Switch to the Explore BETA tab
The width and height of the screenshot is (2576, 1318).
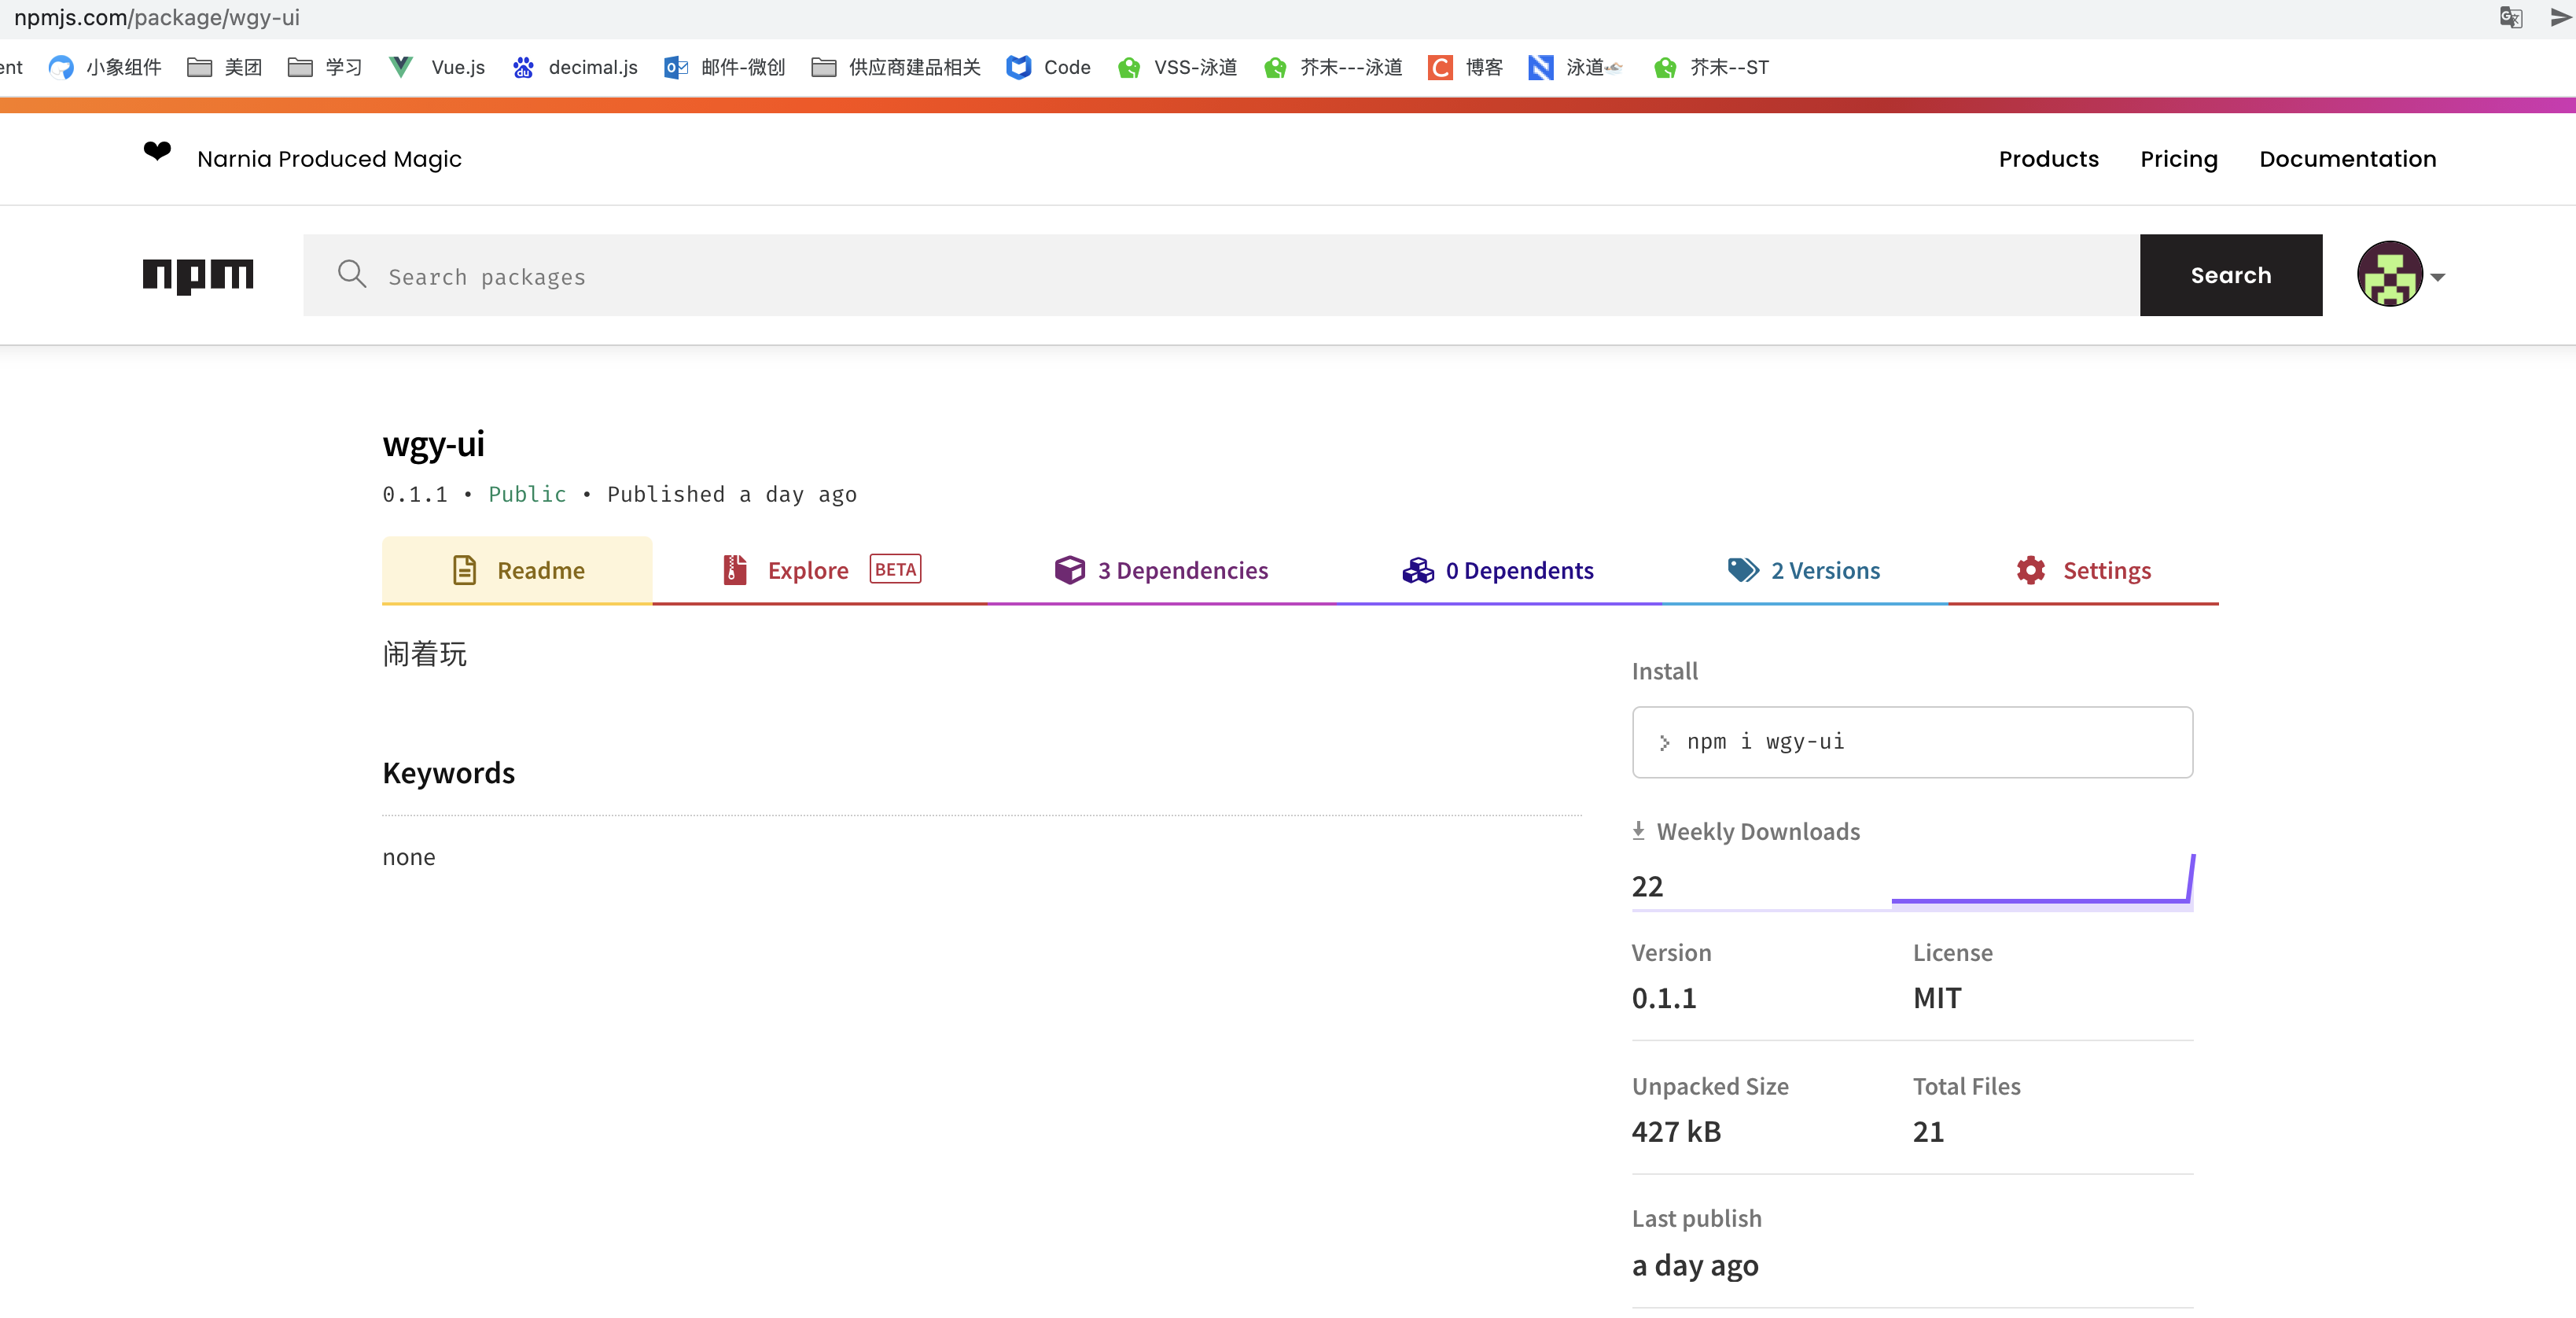tap(820, 570)
